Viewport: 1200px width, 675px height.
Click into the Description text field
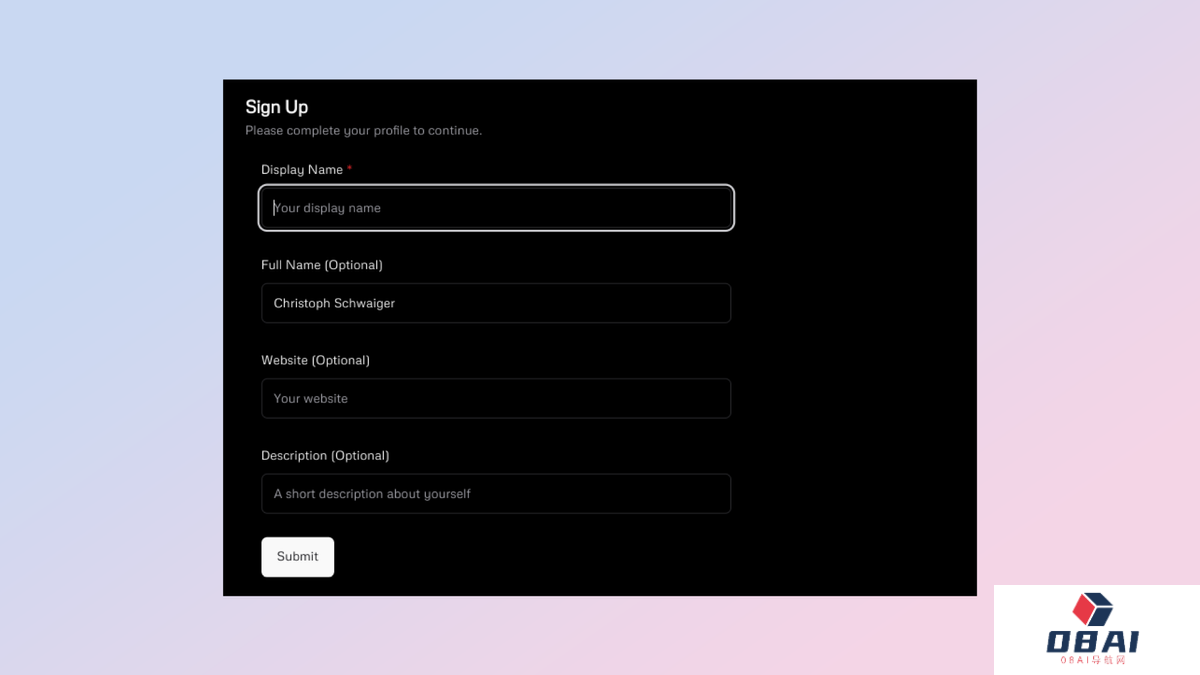click(x=496, y=493)
